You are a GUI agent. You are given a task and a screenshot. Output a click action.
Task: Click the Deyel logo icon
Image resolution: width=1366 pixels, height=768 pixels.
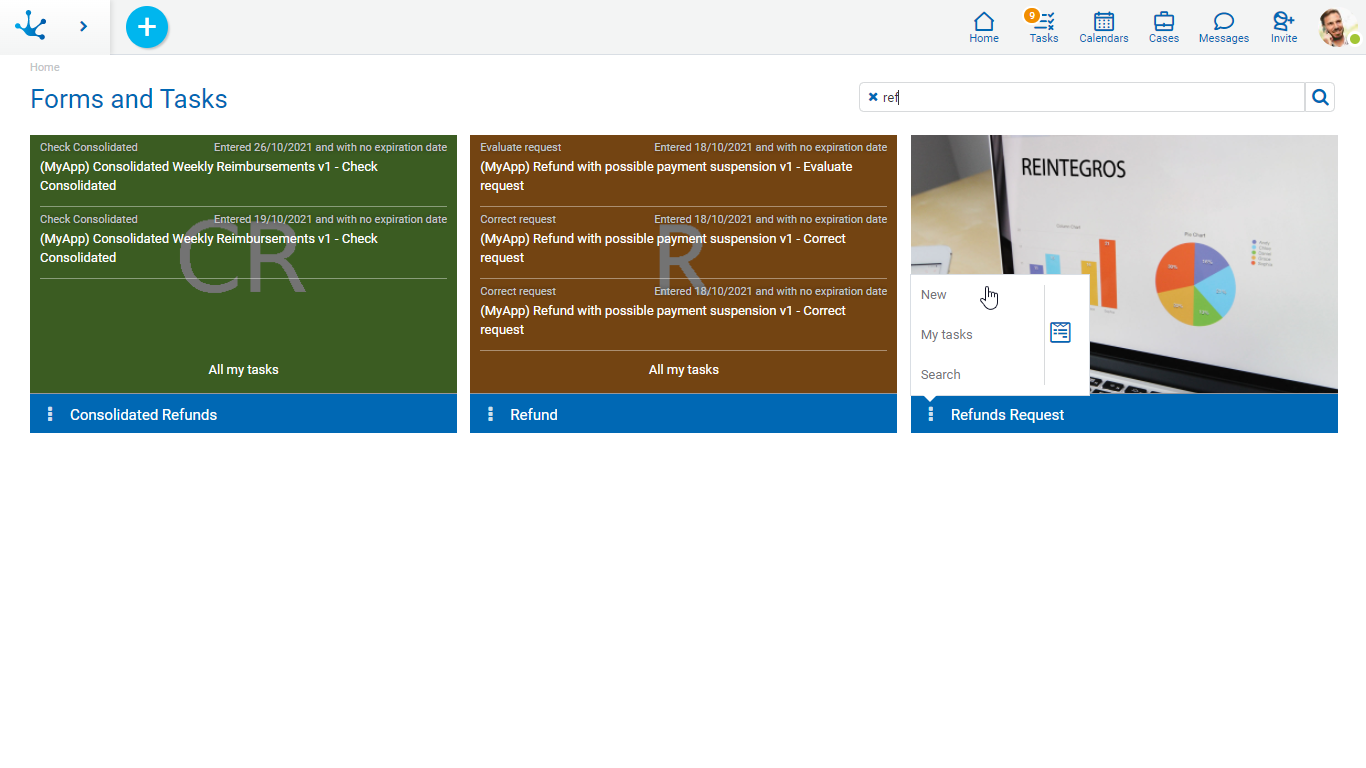tap(31, 26)
